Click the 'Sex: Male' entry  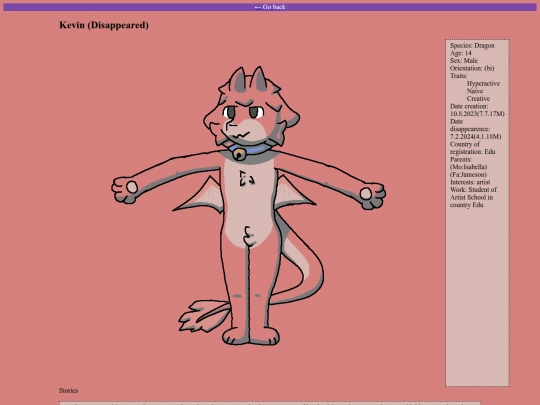(x=464, y=61)
